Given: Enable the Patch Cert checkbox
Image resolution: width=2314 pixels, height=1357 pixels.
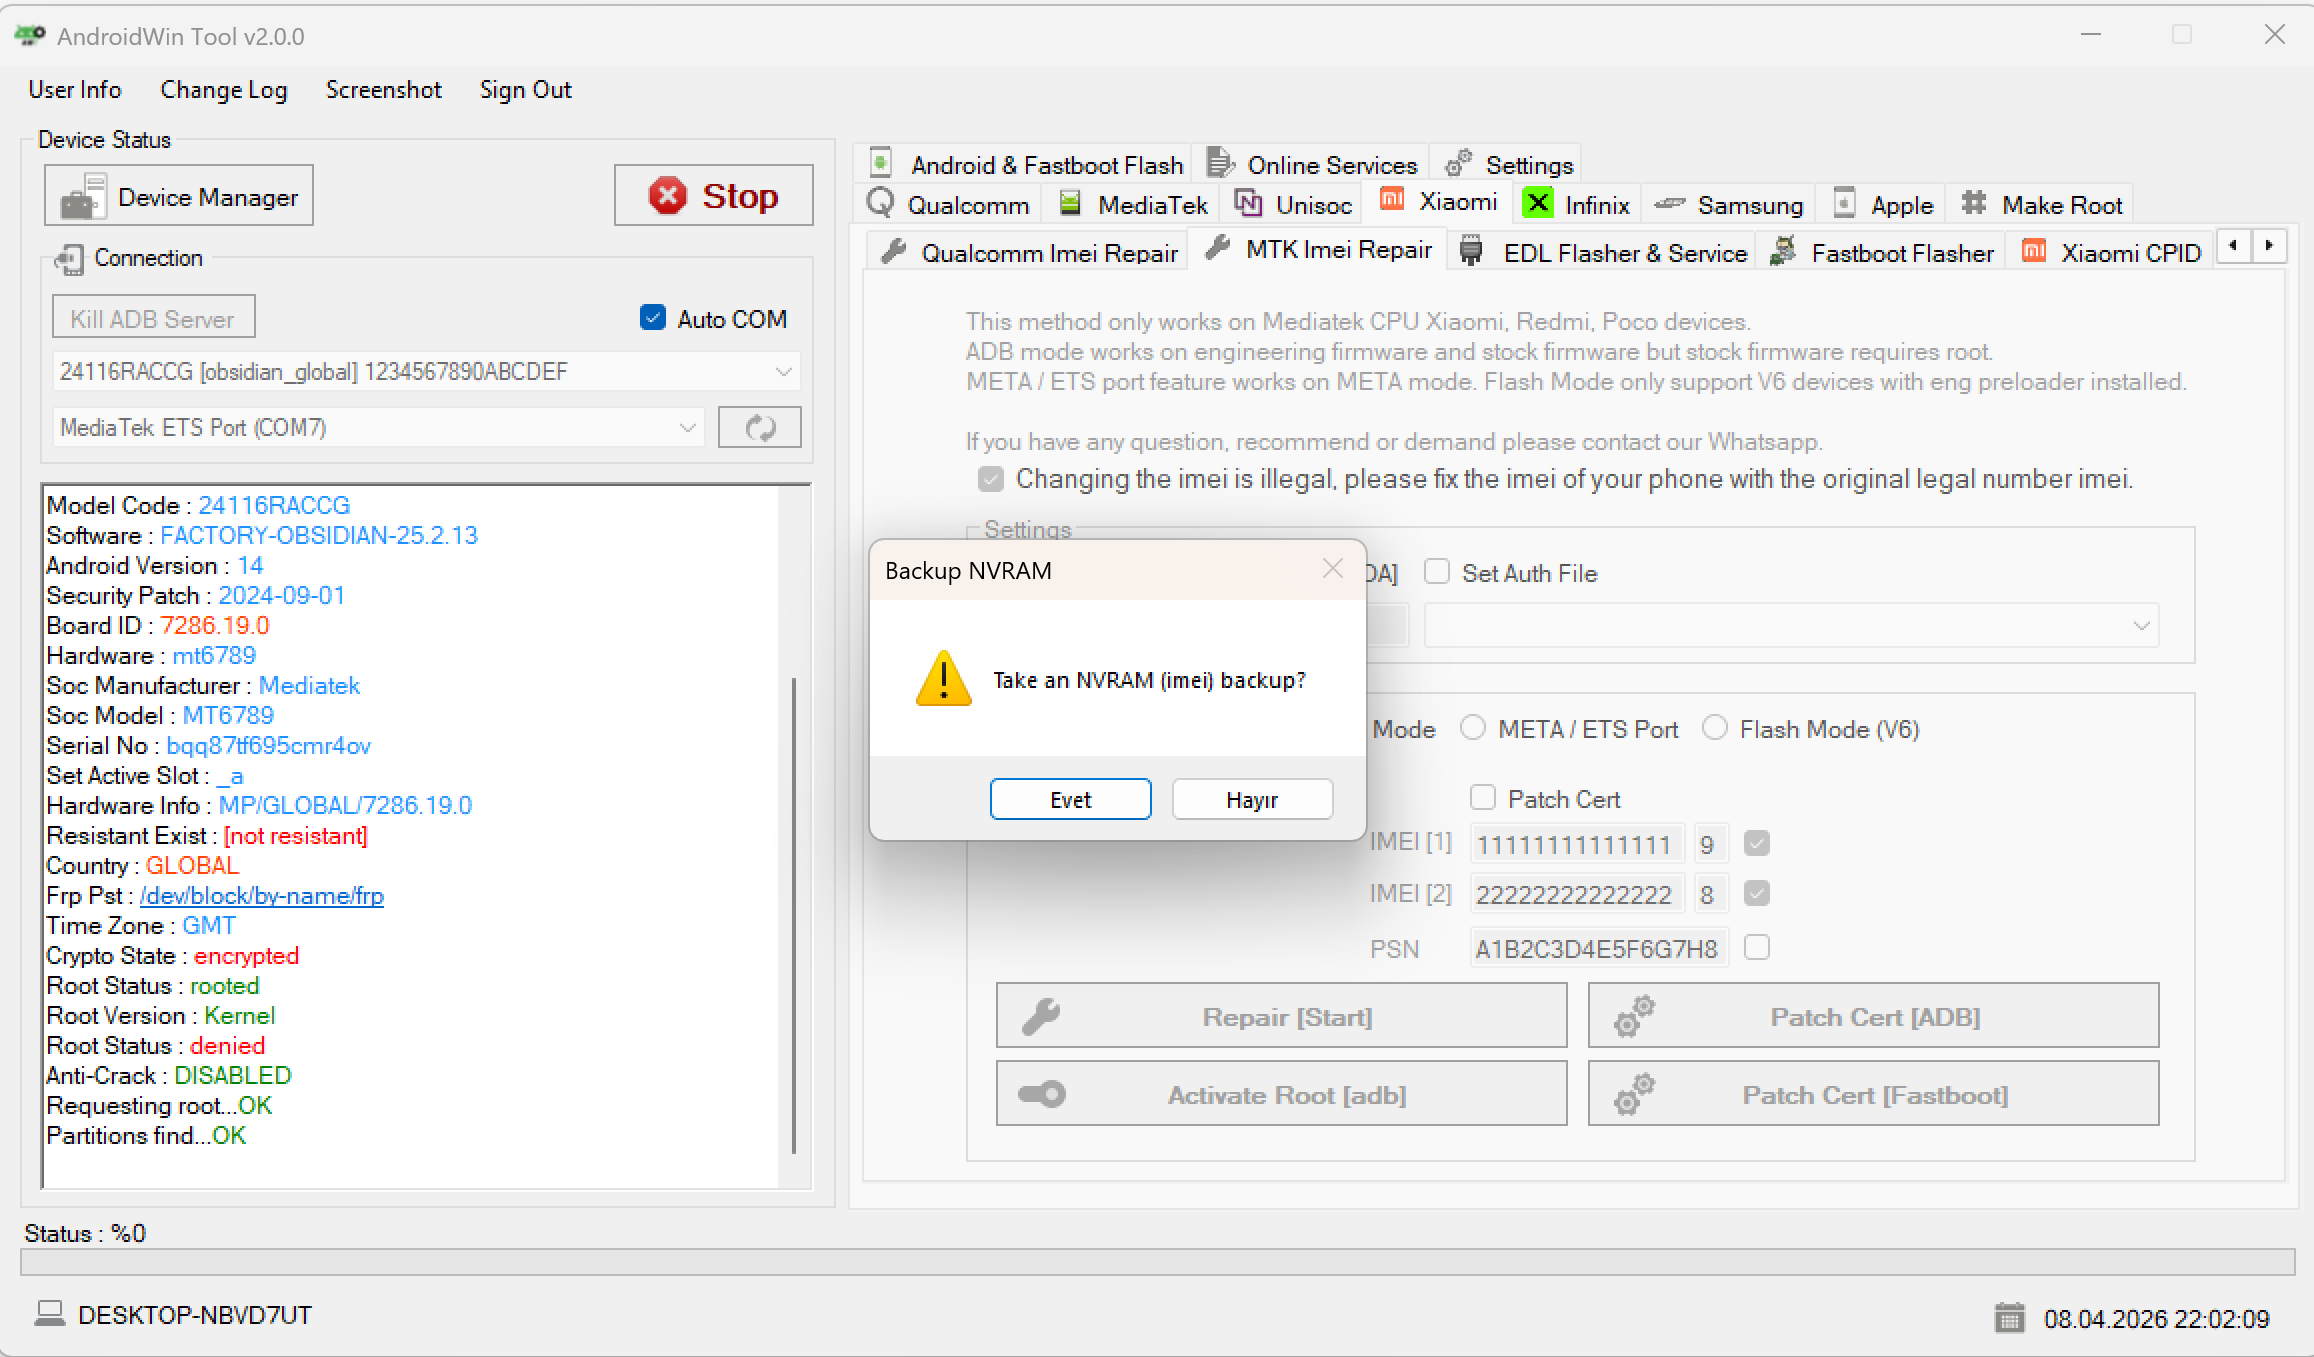Looking at the screenshot, I should [1483, 797].
